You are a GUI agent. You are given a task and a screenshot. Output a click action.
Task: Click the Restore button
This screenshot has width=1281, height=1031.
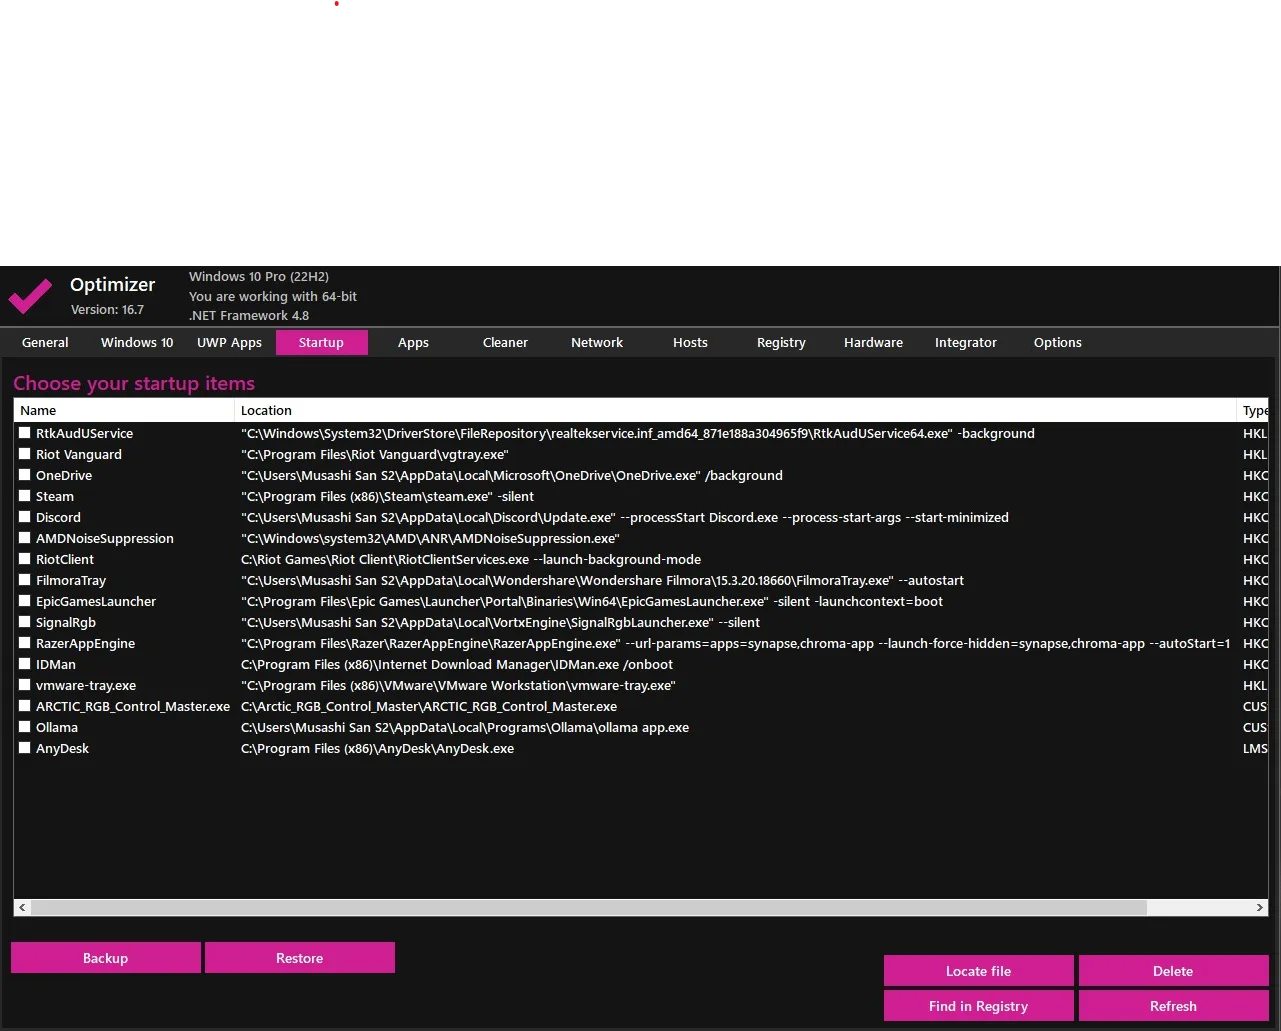coord(300,958)
